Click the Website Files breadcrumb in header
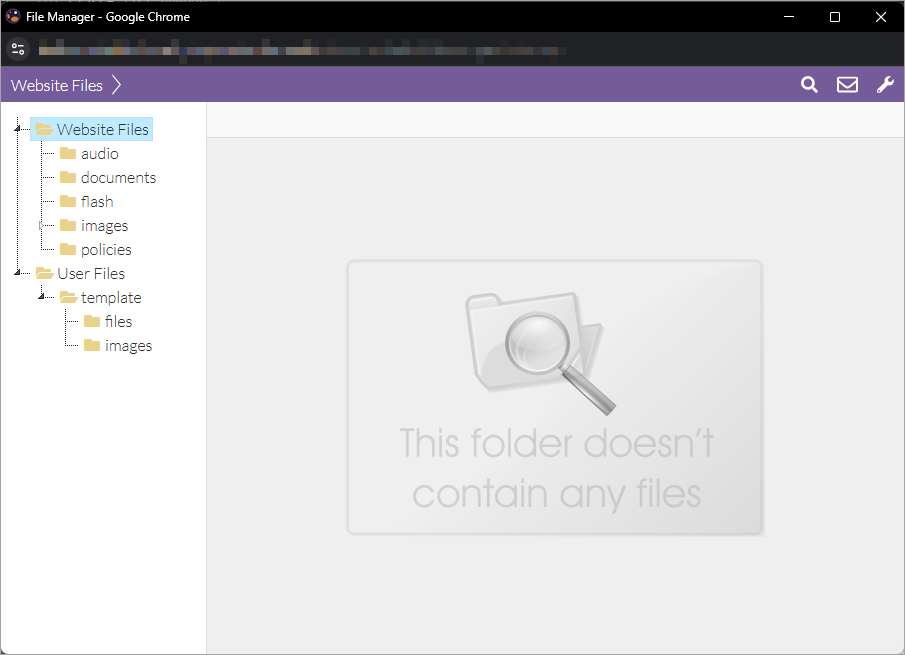The image size is (905, 655). point(57,85)
